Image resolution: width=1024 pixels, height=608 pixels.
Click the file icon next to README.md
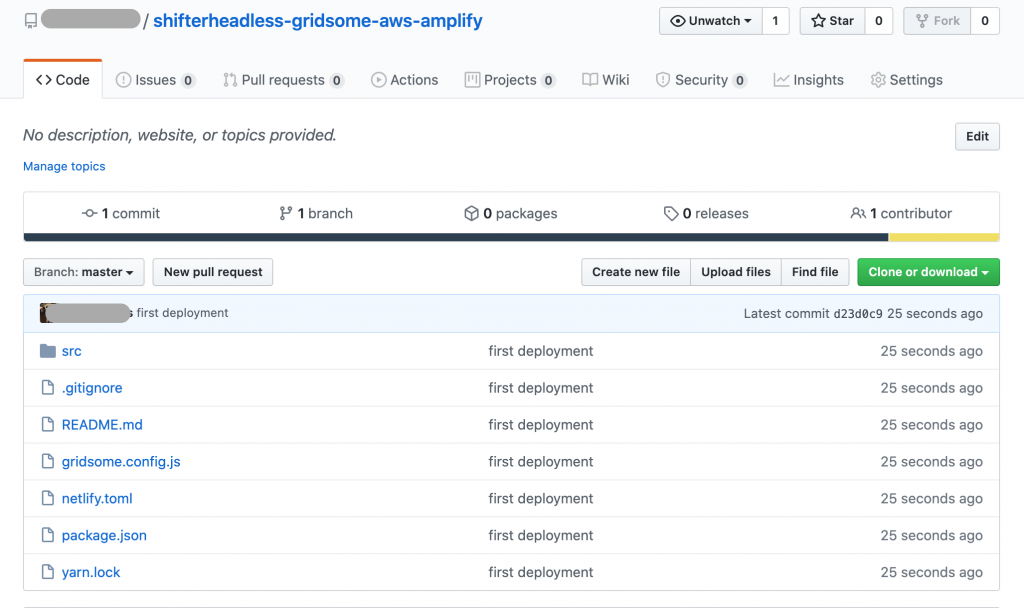pyautogui.click(x=48, y=424)
